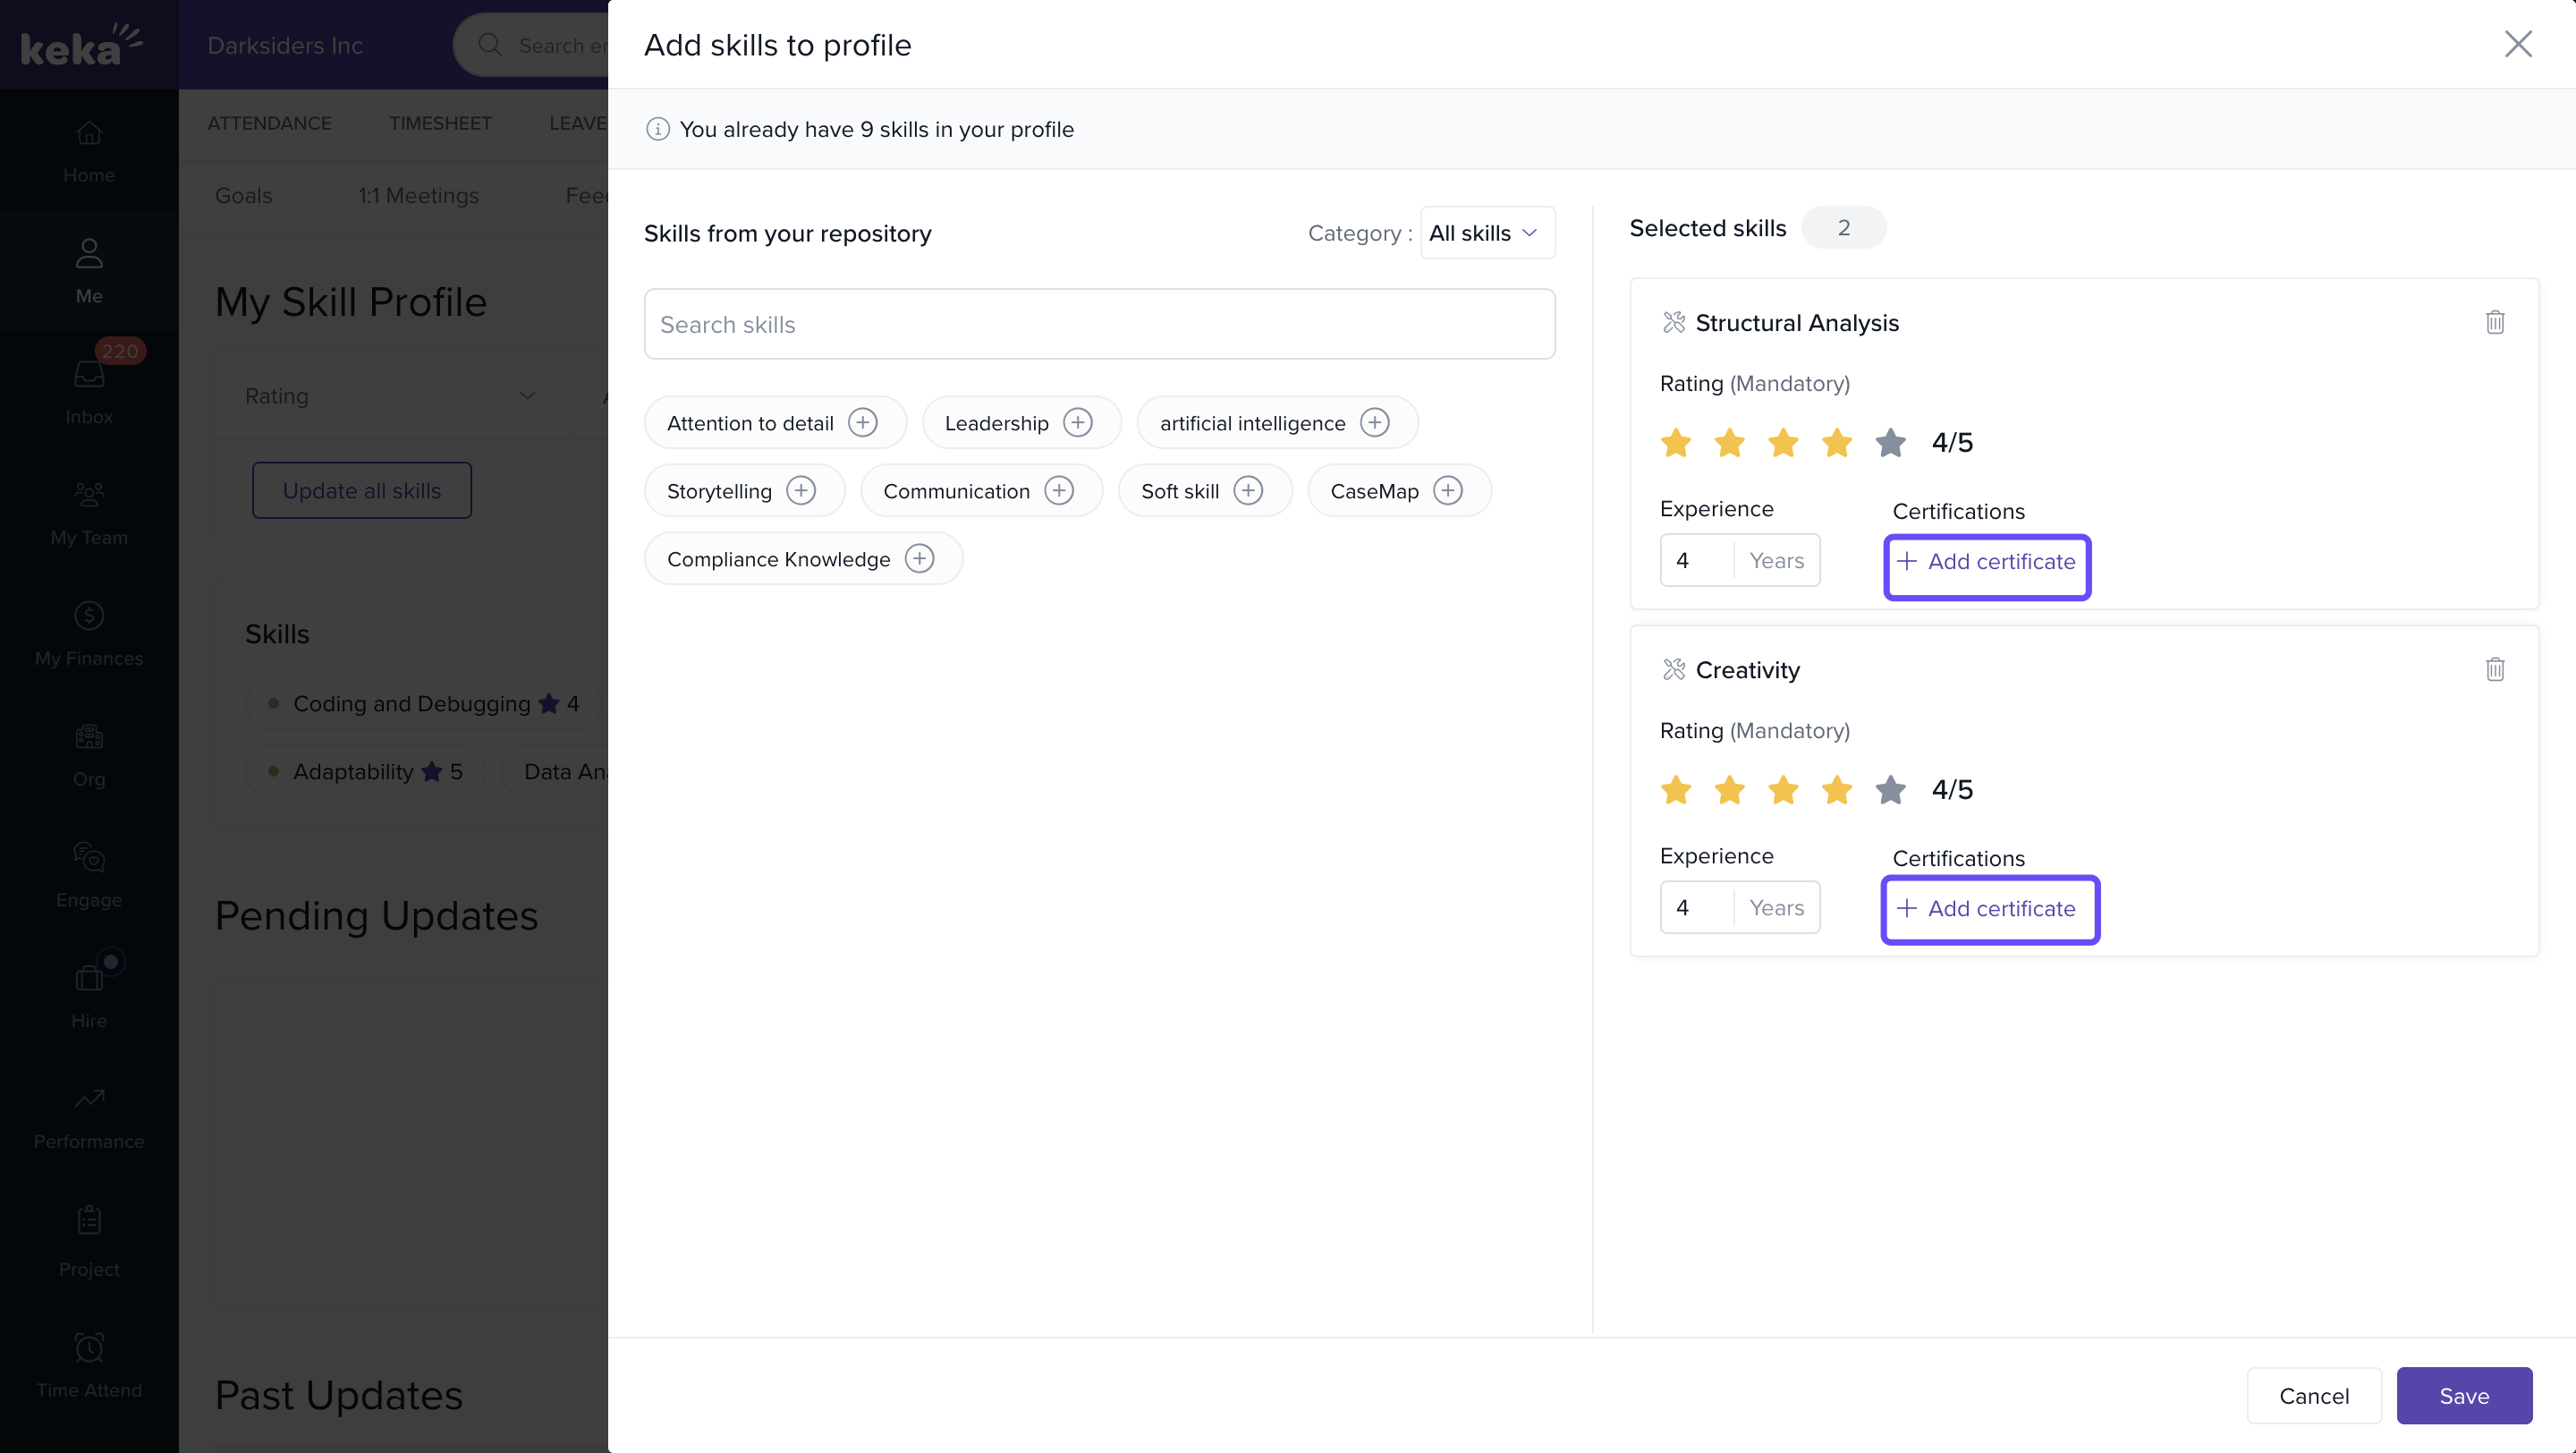Expand the Rating filter dropdown
Image resolution: width=2576 pixels, height=1453 pixels.
(392, 396)
